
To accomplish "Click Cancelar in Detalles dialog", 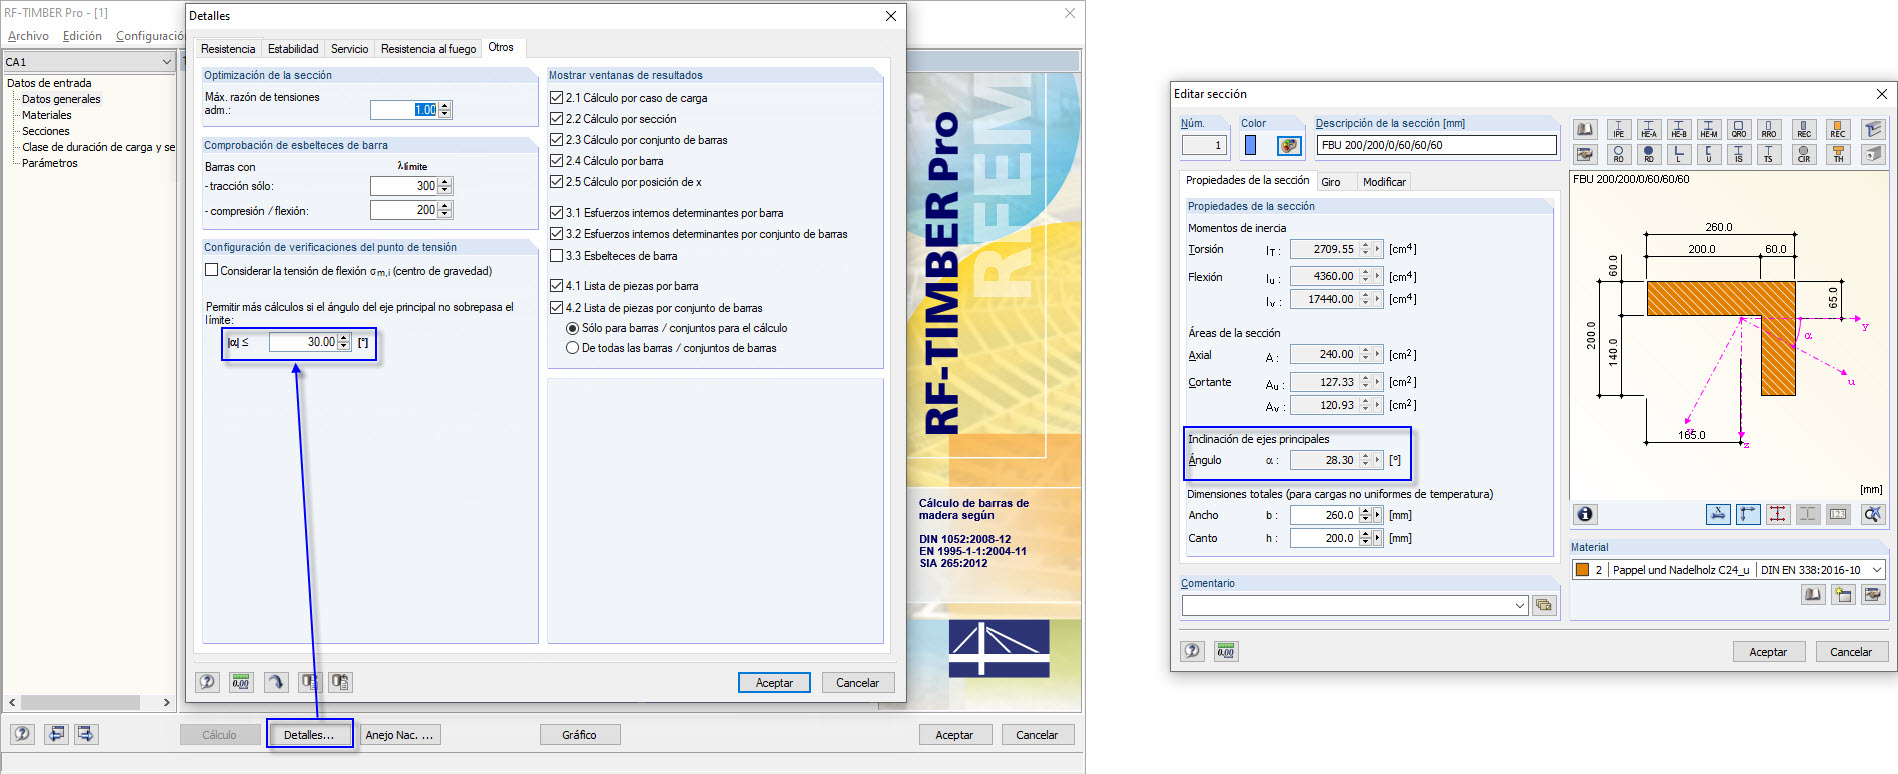I will (x=857, y=683).
